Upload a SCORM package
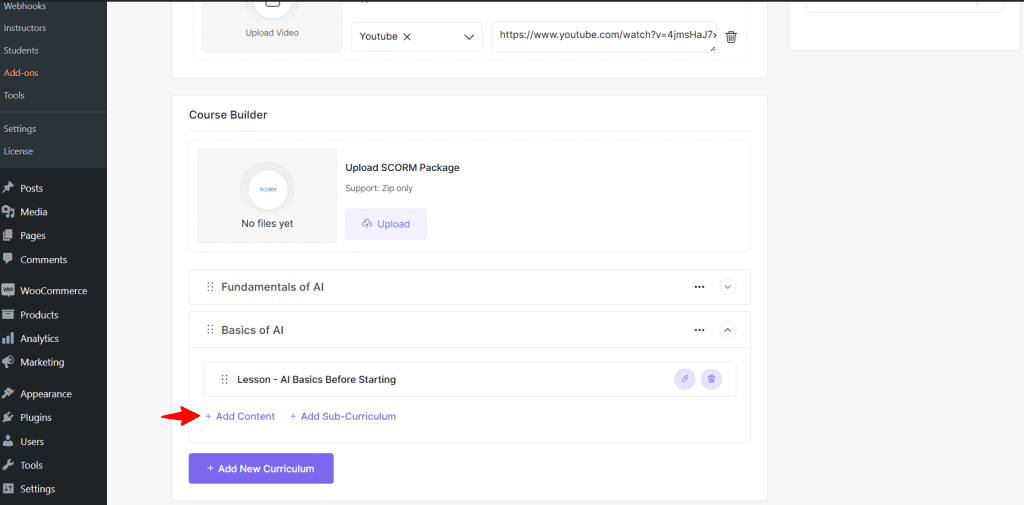This screenshot has width=1024, height=505. (386, 224)
